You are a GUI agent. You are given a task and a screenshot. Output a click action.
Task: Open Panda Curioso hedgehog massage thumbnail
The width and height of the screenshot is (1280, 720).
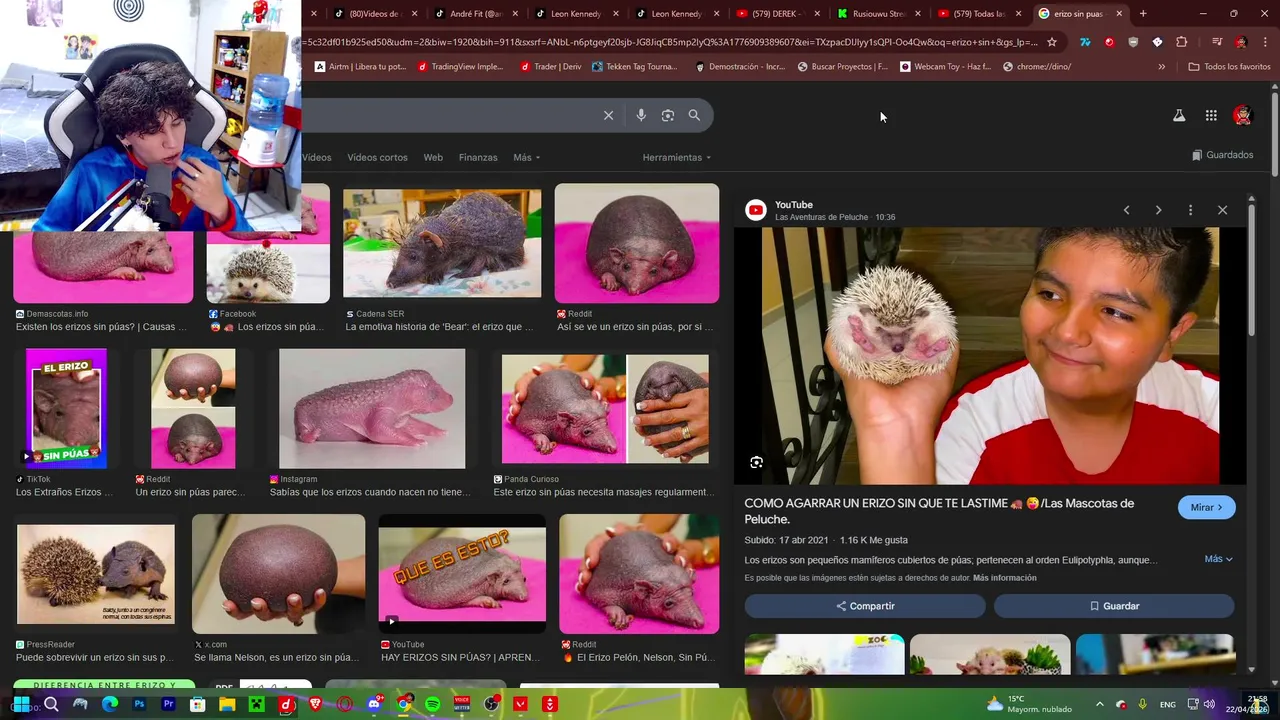pos(605,409)
